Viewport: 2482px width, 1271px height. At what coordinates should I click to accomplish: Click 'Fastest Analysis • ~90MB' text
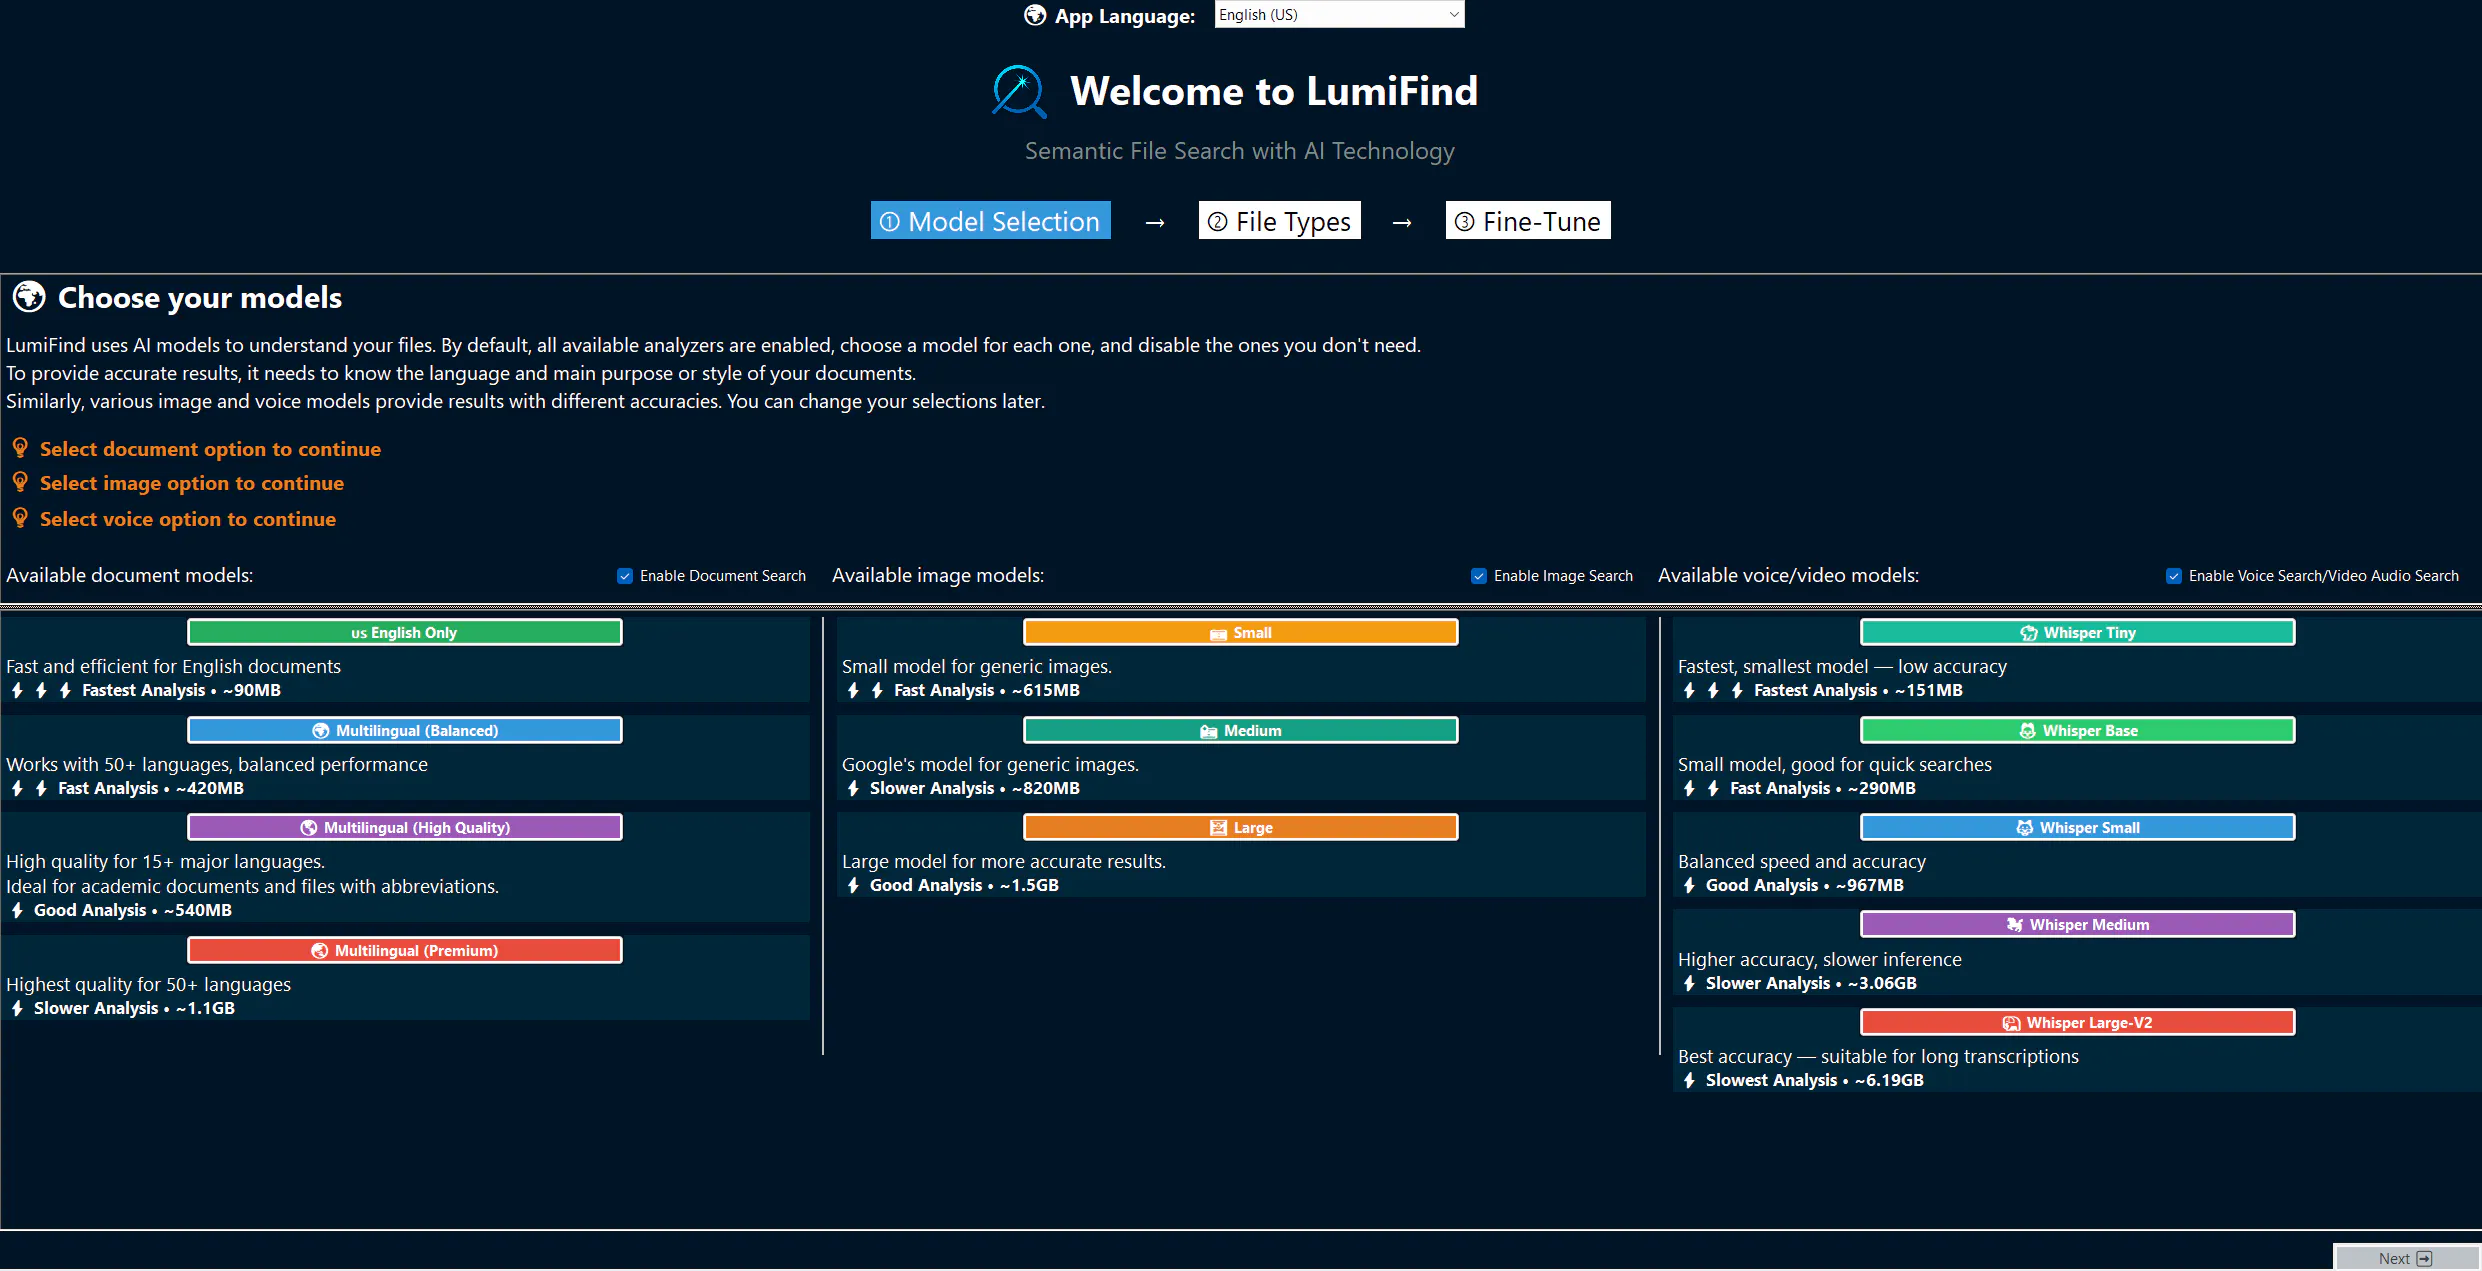[x=181, y=690]
